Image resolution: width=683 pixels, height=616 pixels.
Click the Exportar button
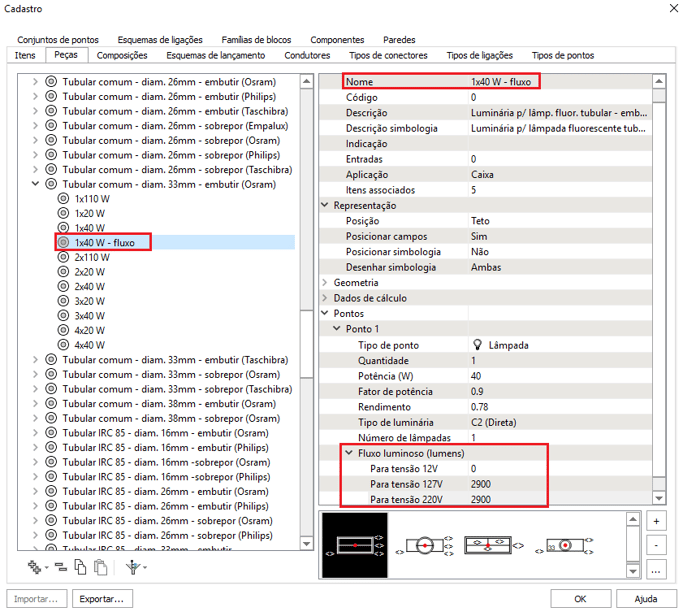[103, 599]
